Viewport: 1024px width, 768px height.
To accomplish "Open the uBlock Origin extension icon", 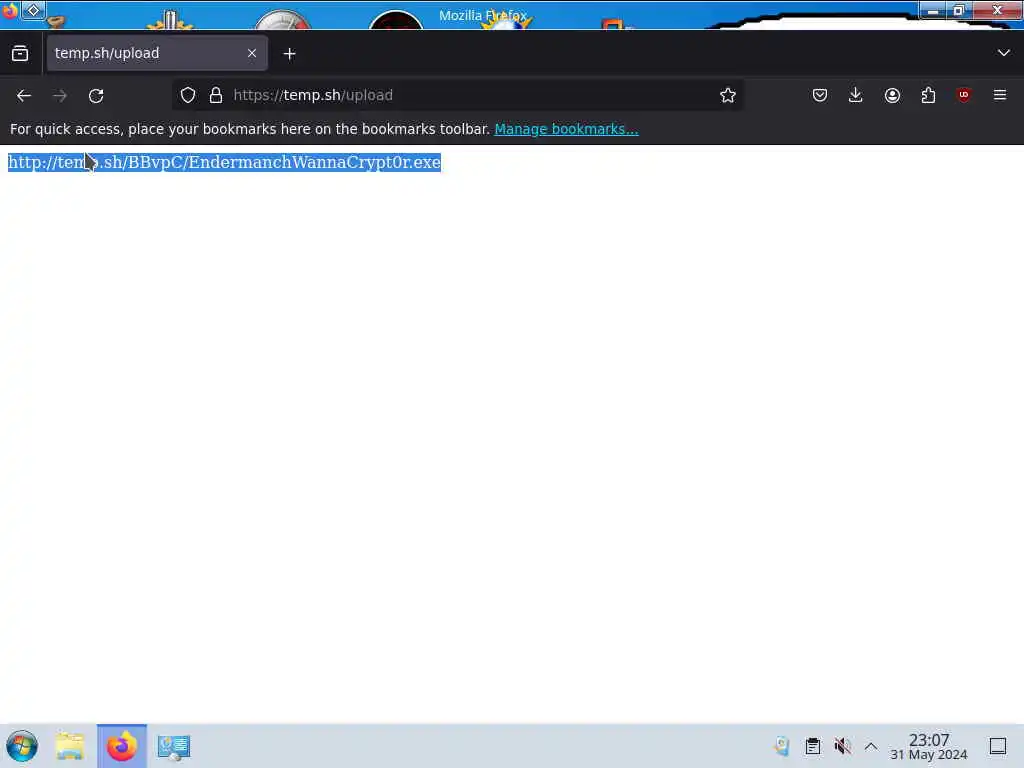I will [x=964, y=95].
